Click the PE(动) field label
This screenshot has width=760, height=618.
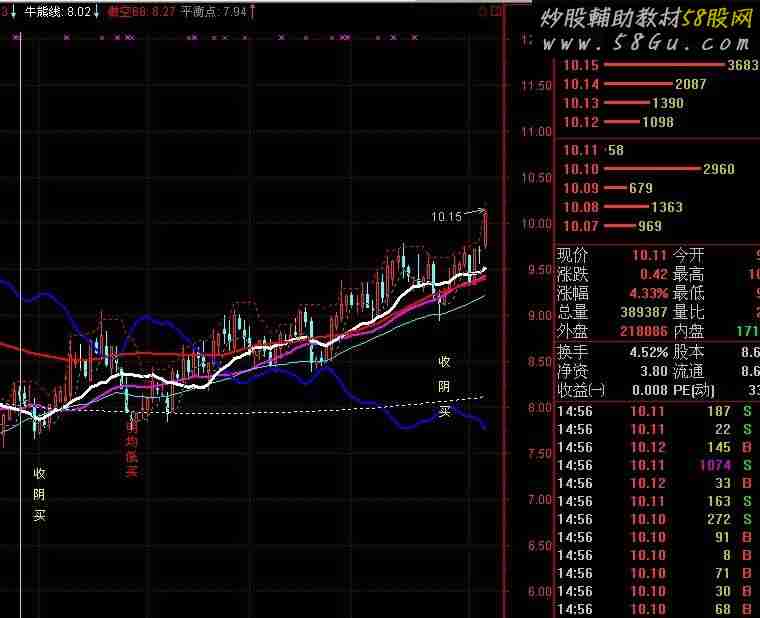(696, 388)
